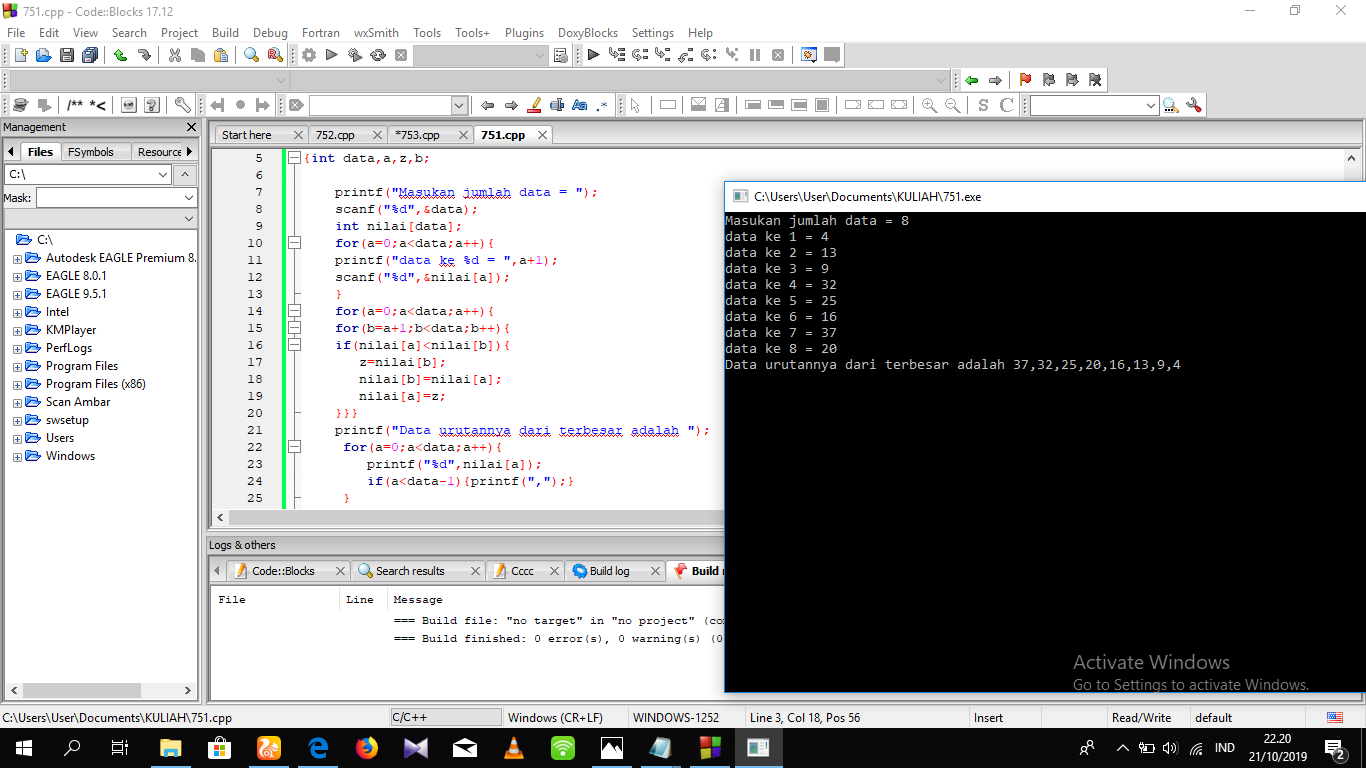The width and height of the screenshot is (1366, 768).
Task: Open VLC from the taskbar
Action: click(514, 748)
